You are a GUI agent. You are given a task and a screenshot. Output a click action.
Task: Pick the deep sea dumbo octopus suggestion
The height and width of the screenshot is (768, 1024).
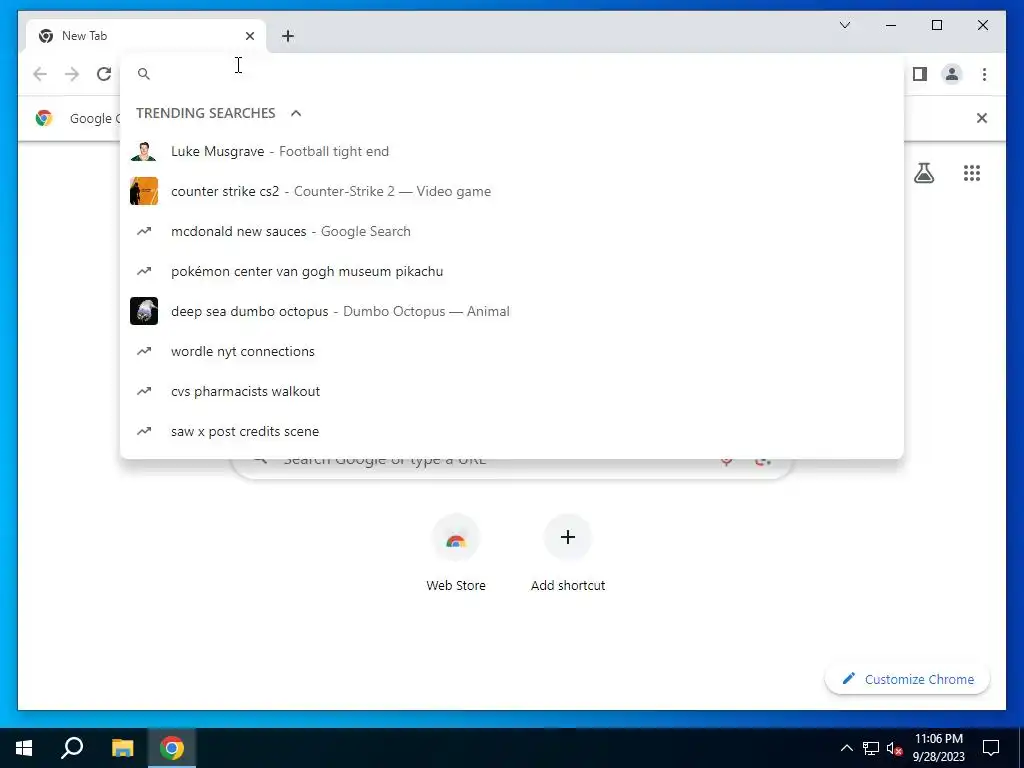pos(512,312)
